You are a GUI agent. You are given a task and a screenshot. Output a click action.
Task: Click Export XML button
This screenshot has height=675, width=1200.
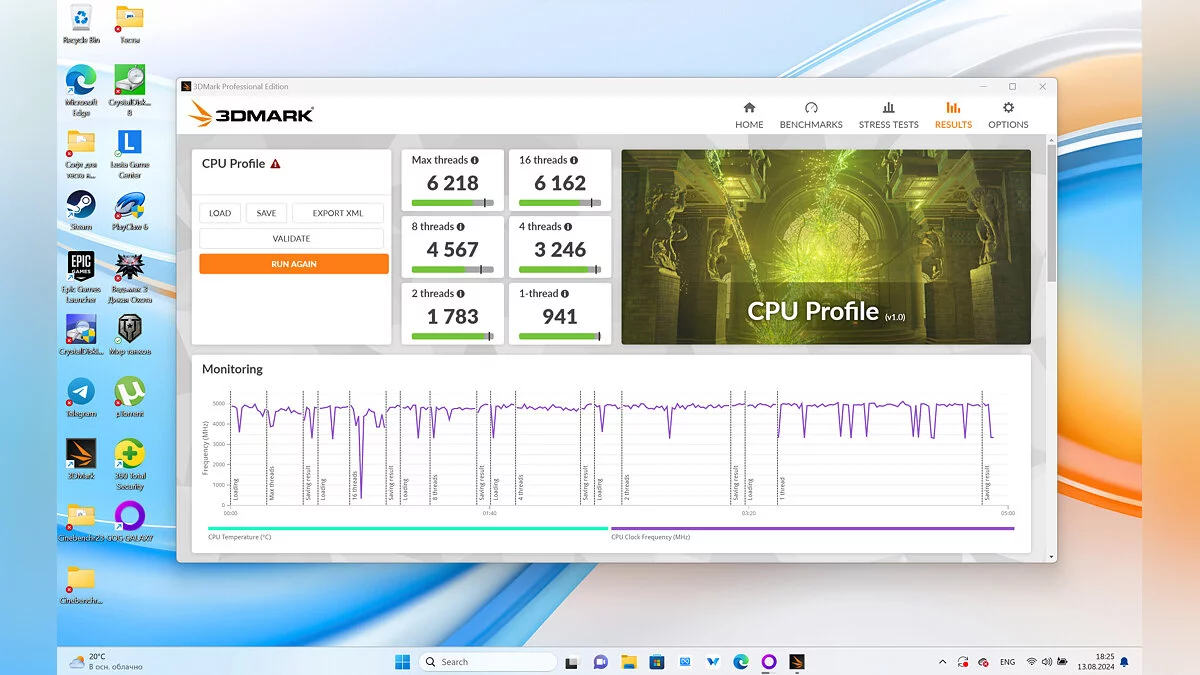coord(338,213)
